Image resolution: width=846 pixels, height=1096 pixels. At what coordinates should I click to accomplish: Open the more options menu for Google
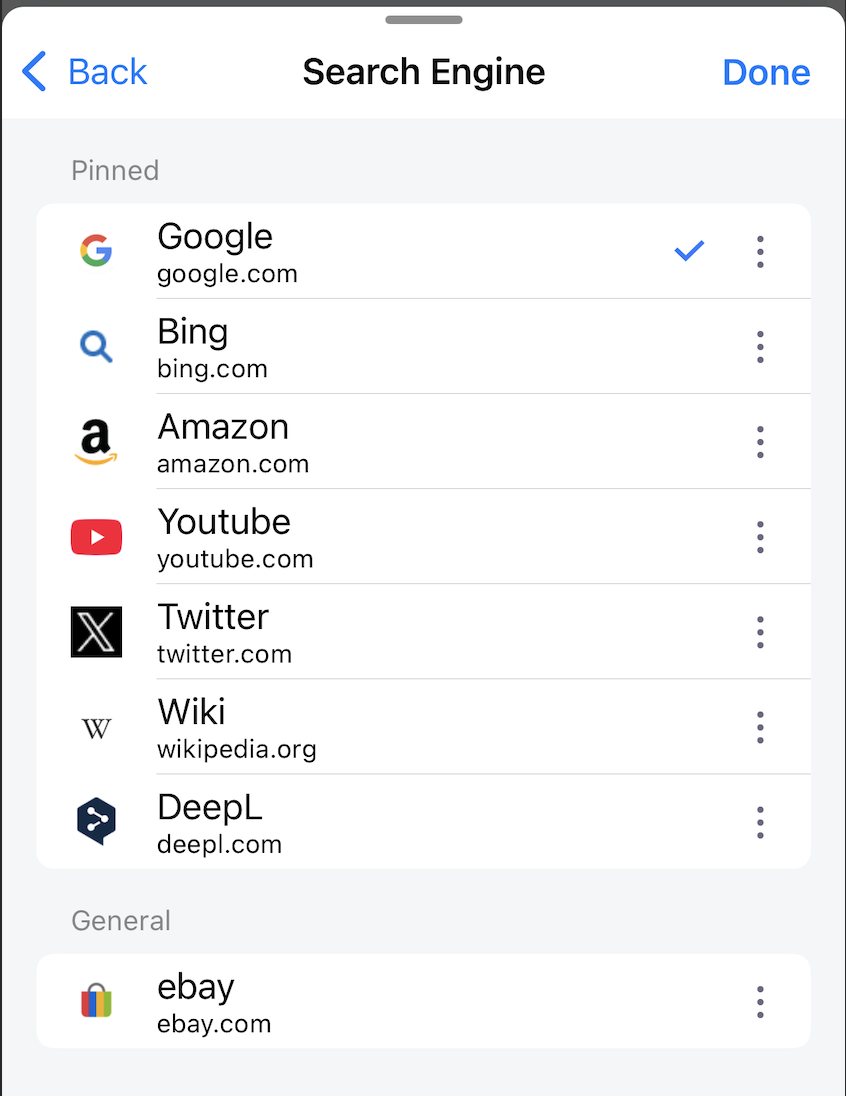[x=760, y=251]
